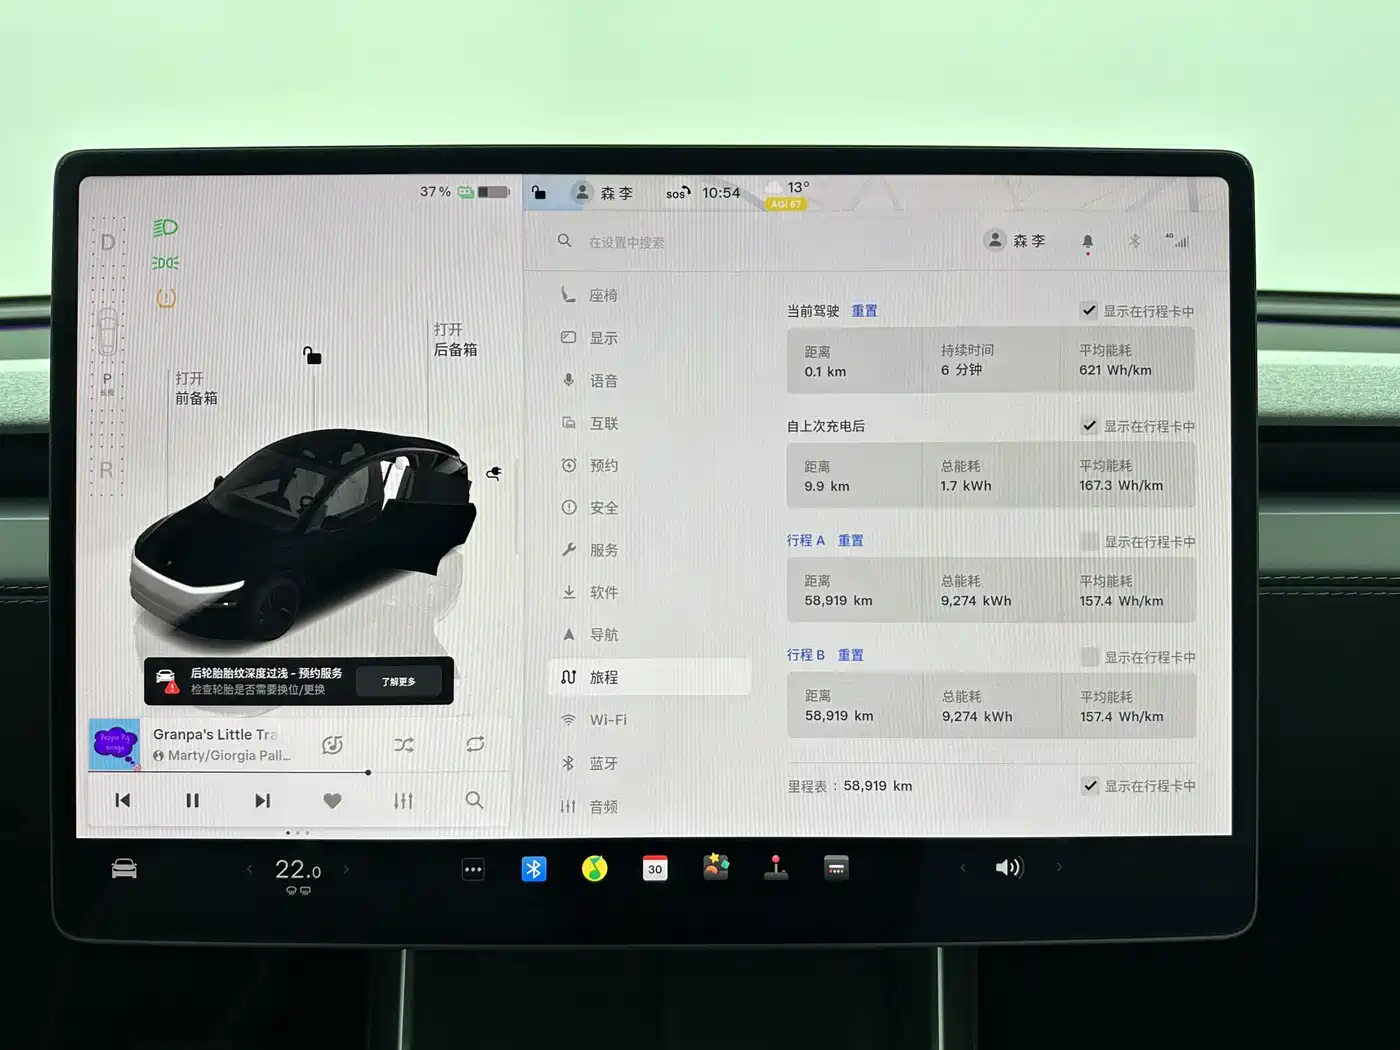Uncheck 显示在行程卡中 for 当前驾驶
The height and width of the screenshot is (1050, 1400).
[x=1089, y=310]
